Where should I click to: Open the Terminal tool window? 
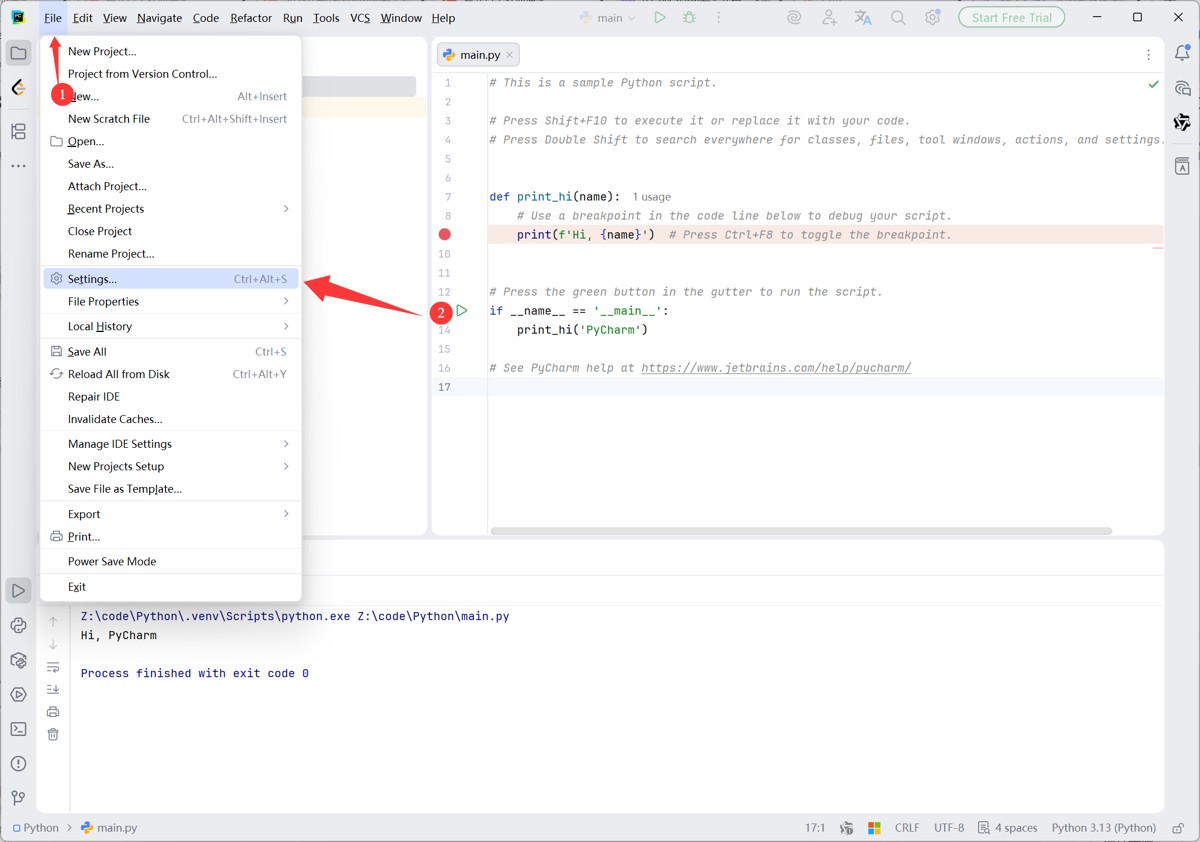click(18, 729)
